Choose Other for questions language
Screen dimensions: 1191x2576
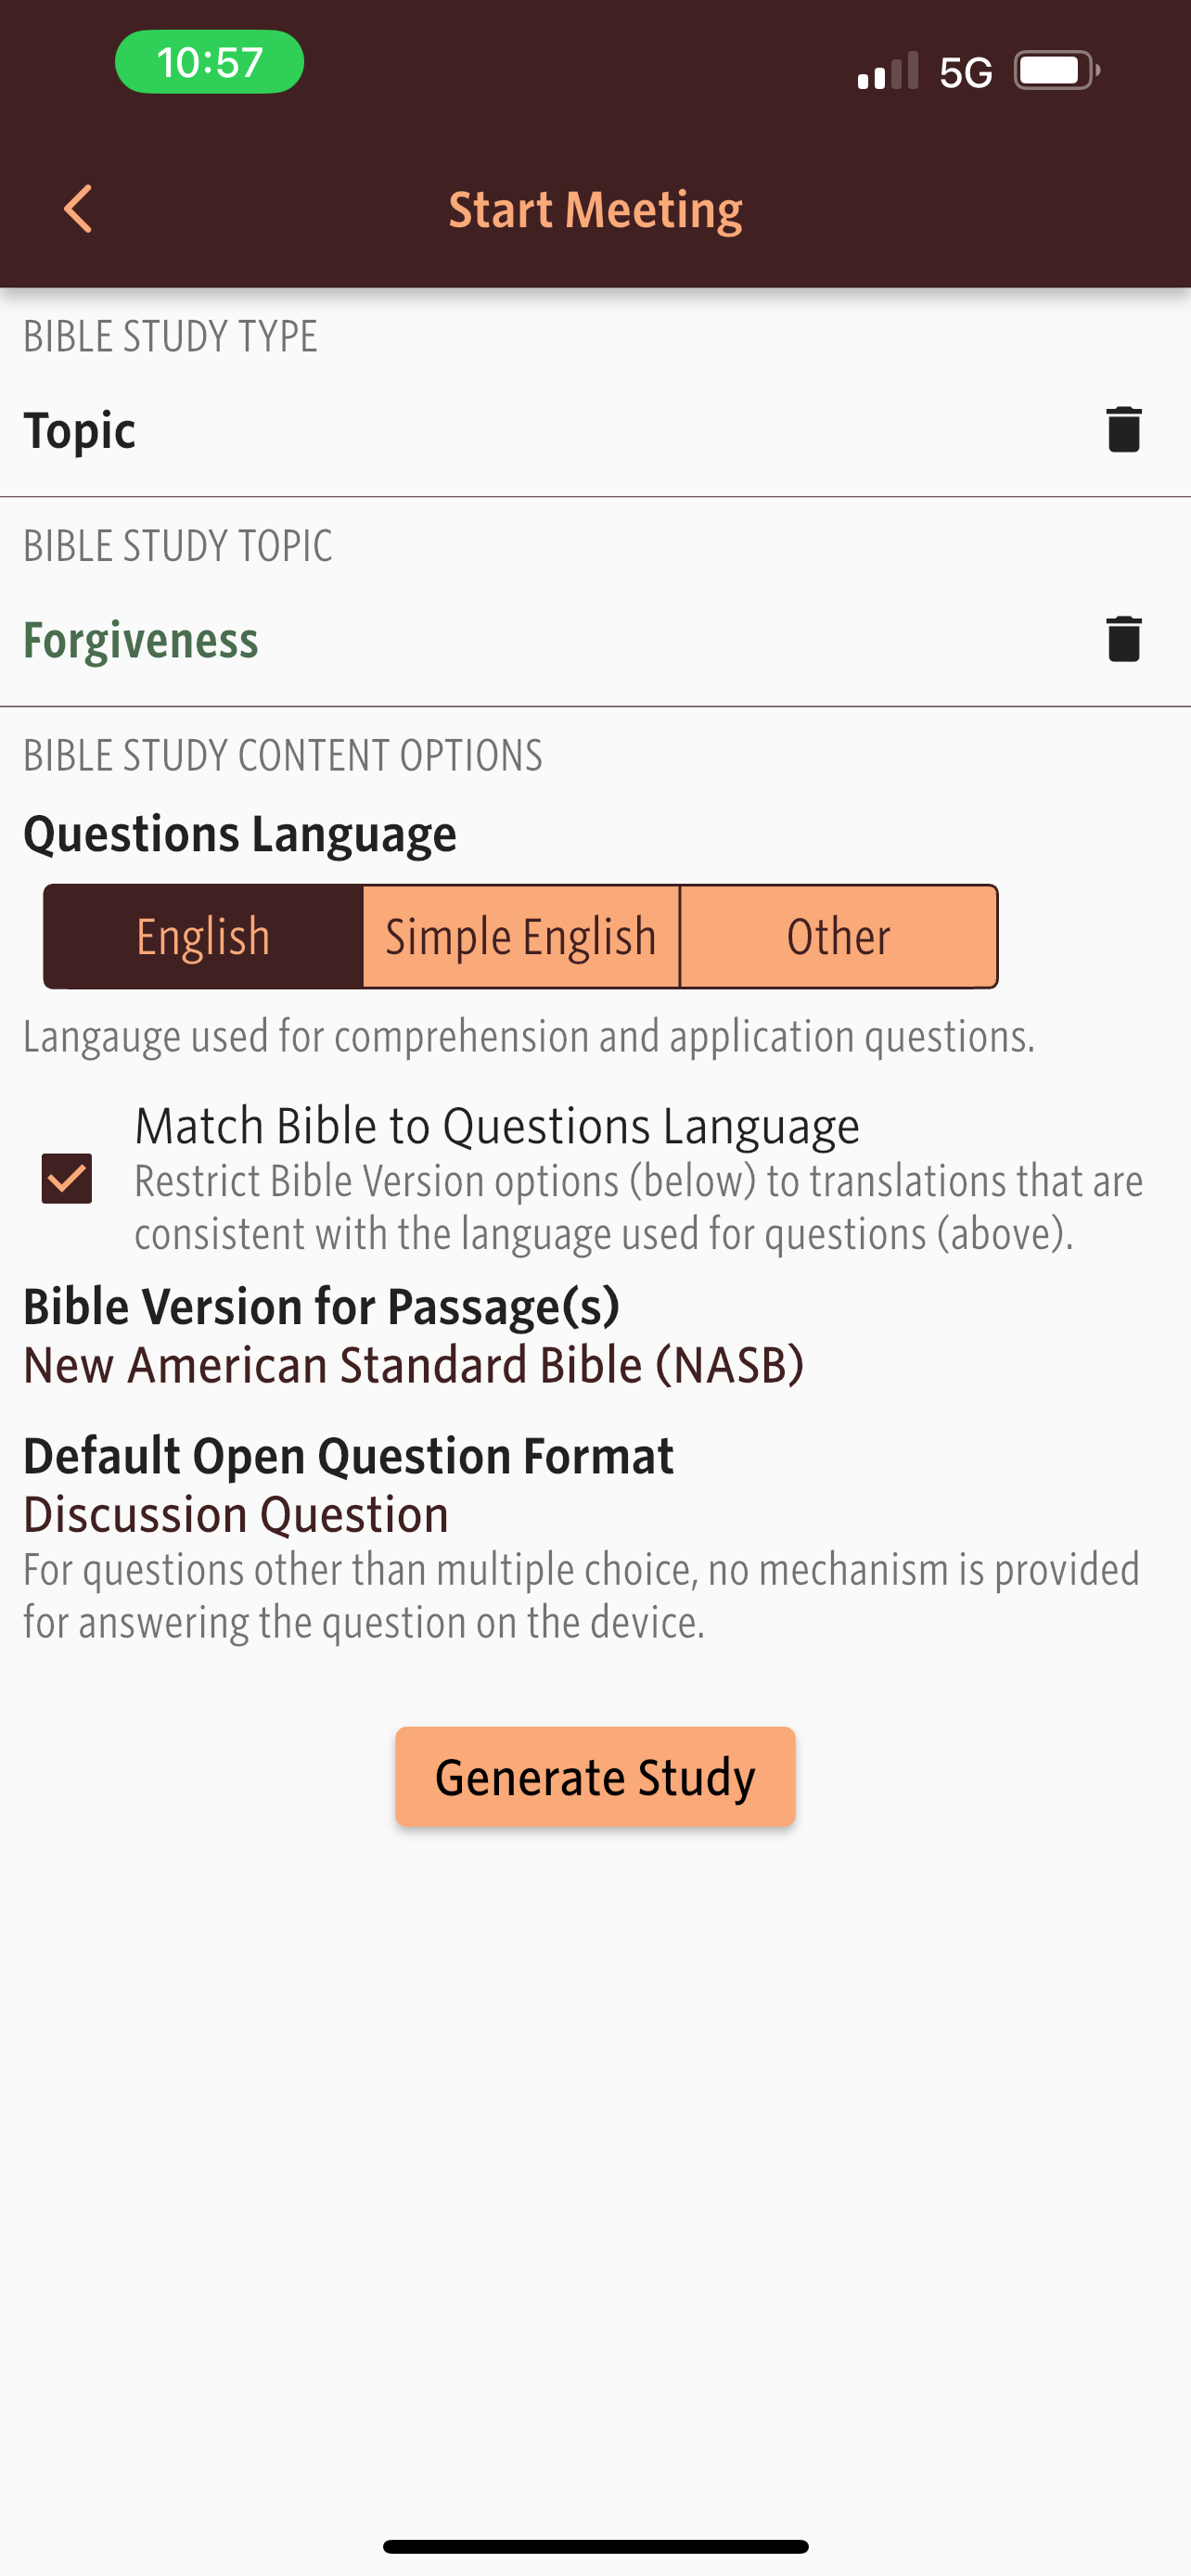pyautogui.click(x=838, y=937)
